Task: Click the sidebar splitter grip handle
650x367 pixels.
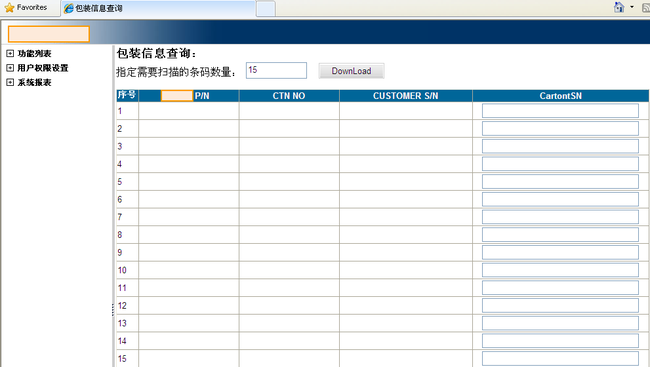Action: (x=112, y=310)
